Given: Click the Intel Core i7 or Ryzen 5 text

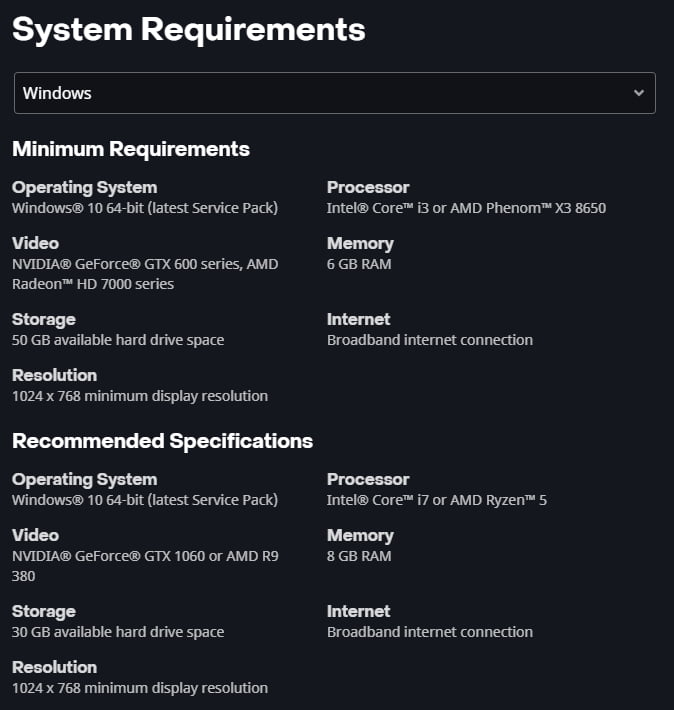Looking at the screenshot, I should pyautogui.click(x=437, y=500).
